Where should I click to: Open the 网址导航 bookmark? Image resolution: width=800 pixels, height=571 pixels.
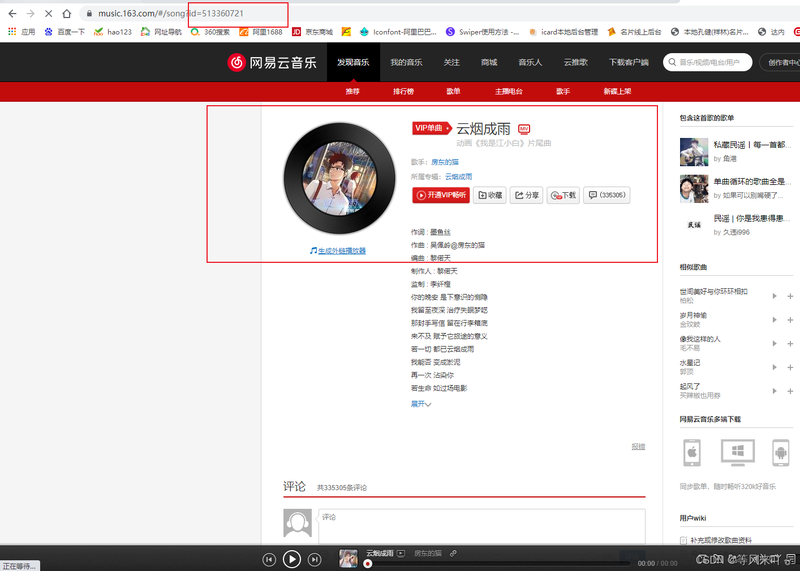[x=161, y=32]
